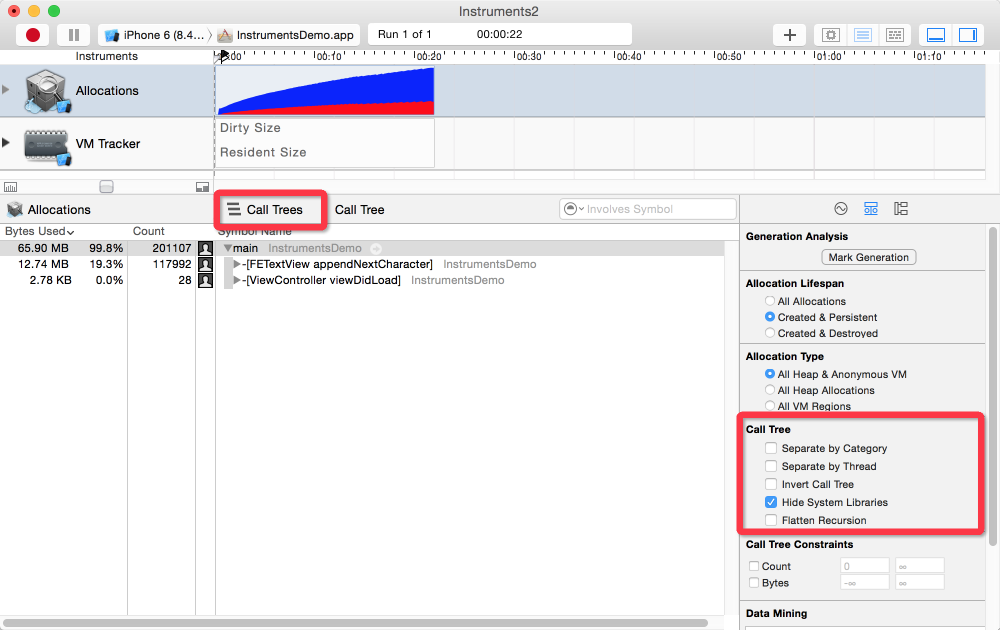
Task: Expand the FETextView appendNextCharacter row
Action: click(238, 264)
